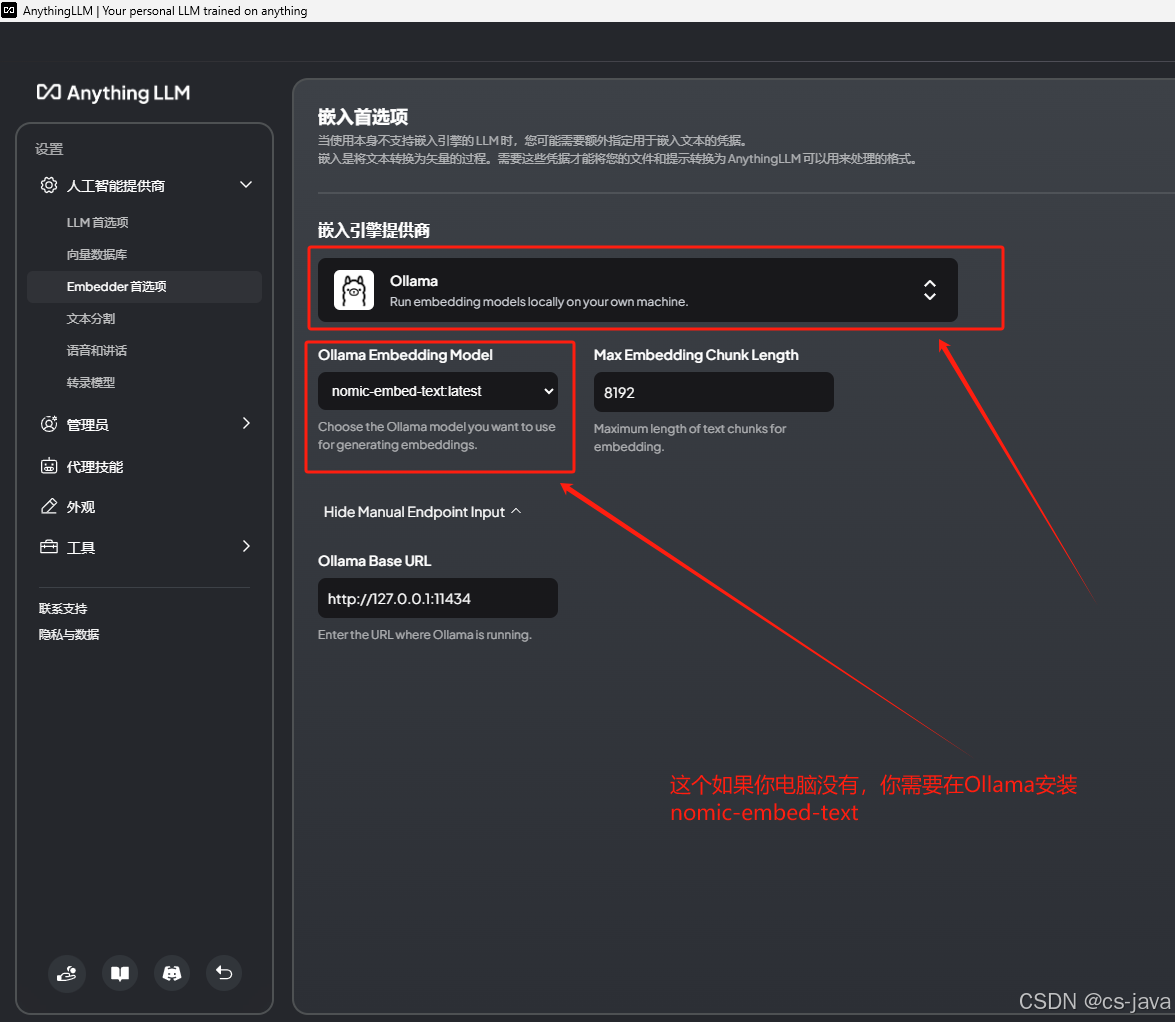Click the 工具 toolbox icon
Image resolution: width=1175 pixels, height=1022 pixels.
49,547
